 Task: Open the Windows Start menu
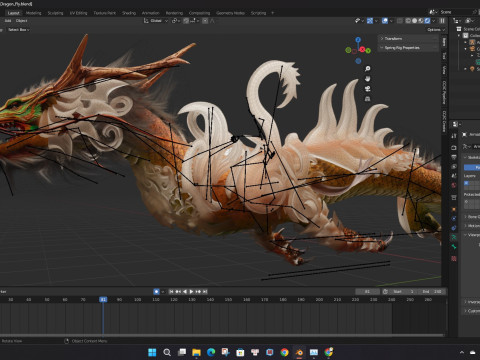pos(152,352)
